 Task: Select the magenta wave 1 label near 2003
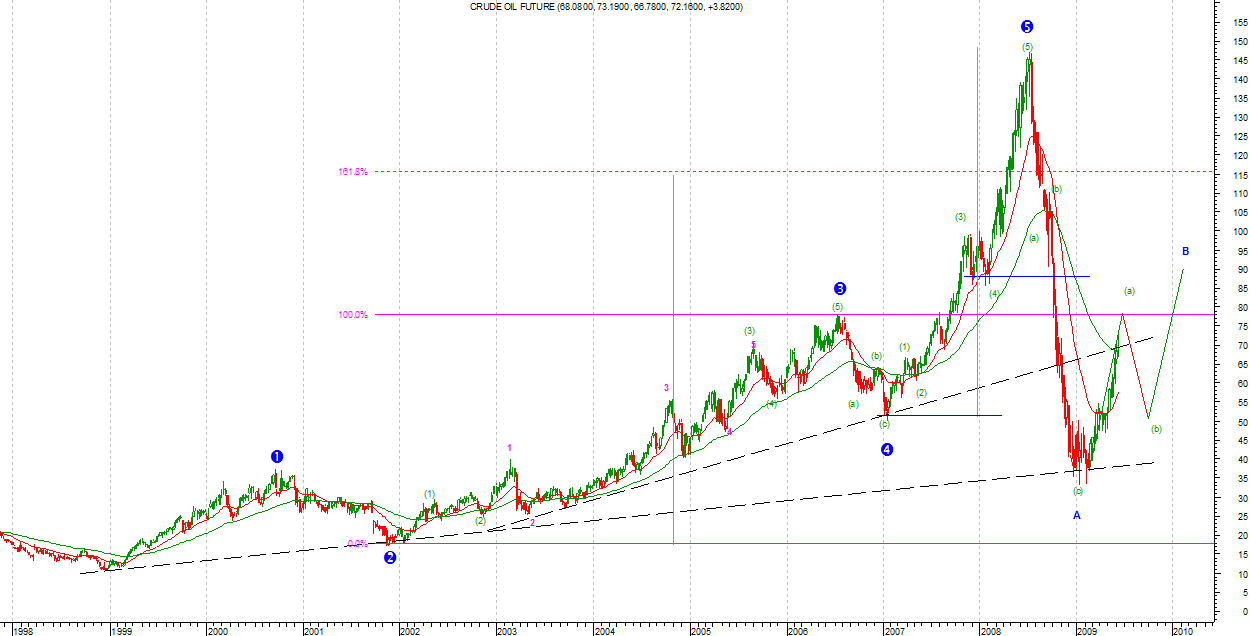[x=510, y=447]
